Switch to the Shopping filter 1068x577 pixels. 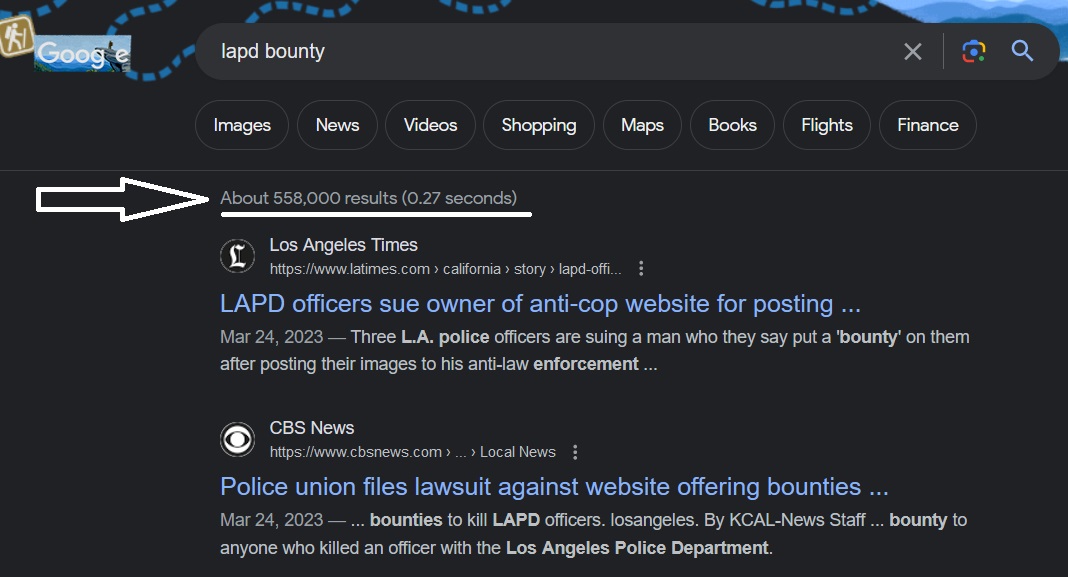pos(539,125)
